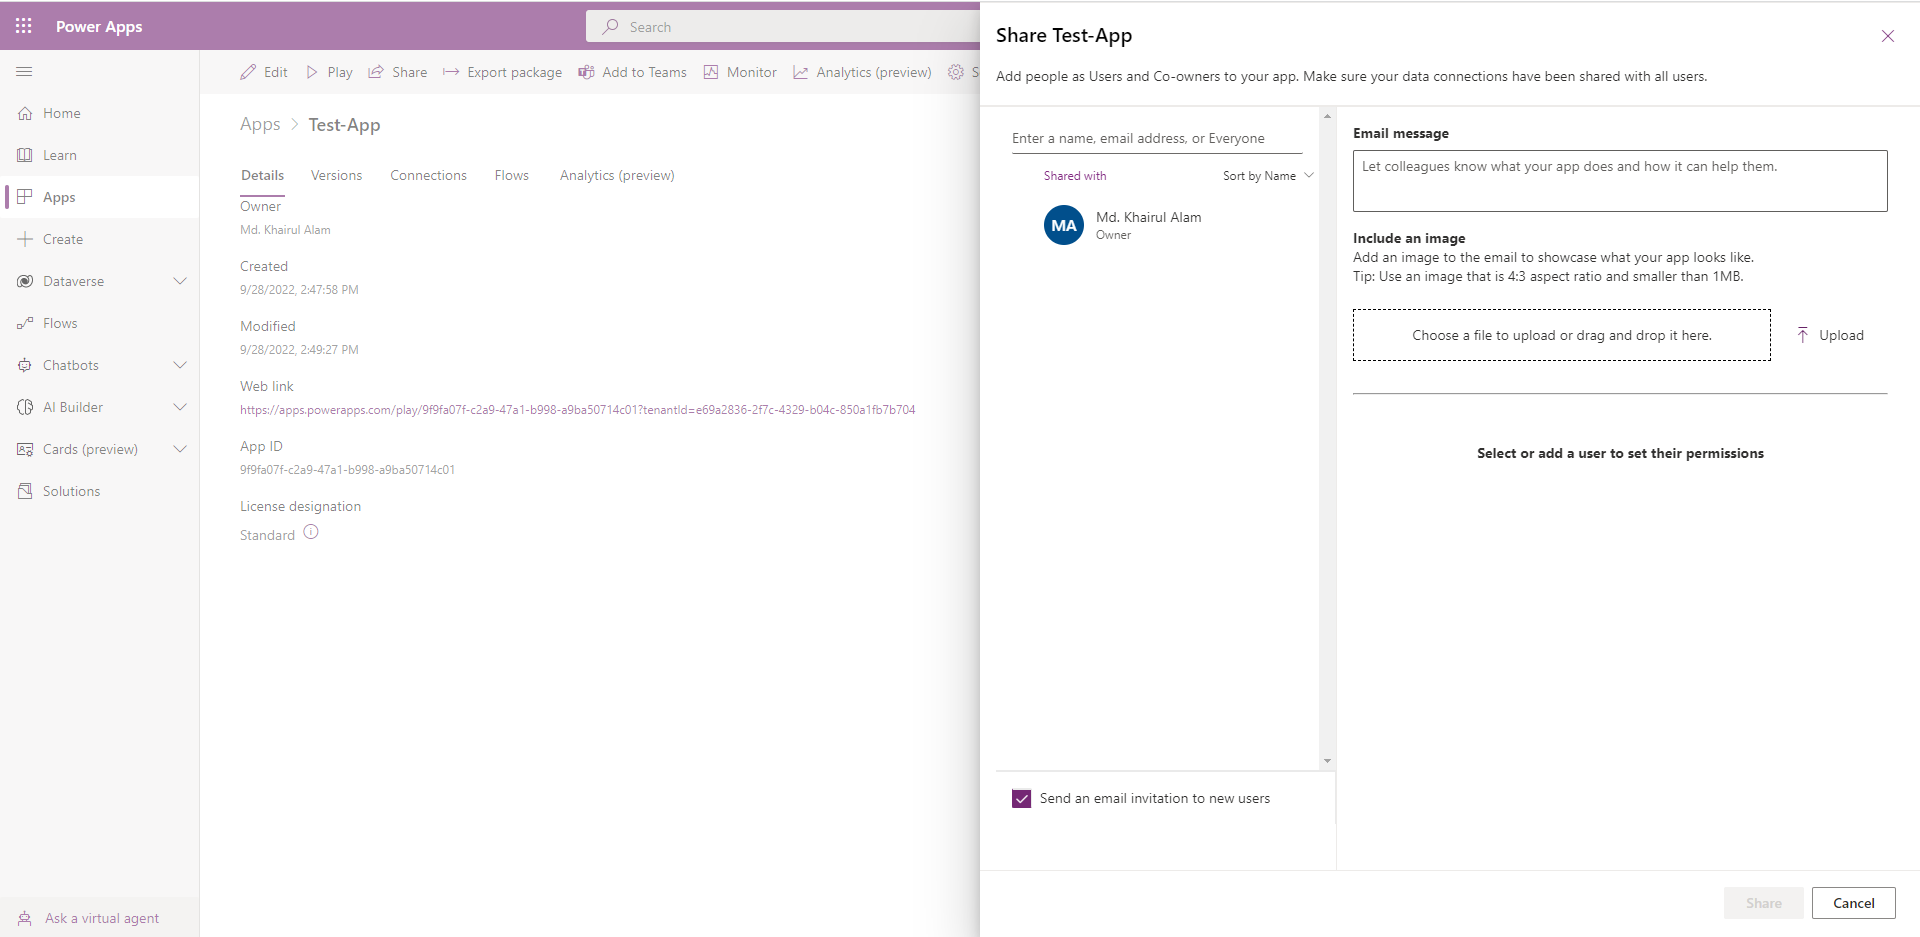Screen dimensions: 1920x937
Task: Open Solutions in the sidebar
Action: pos(71,491)
